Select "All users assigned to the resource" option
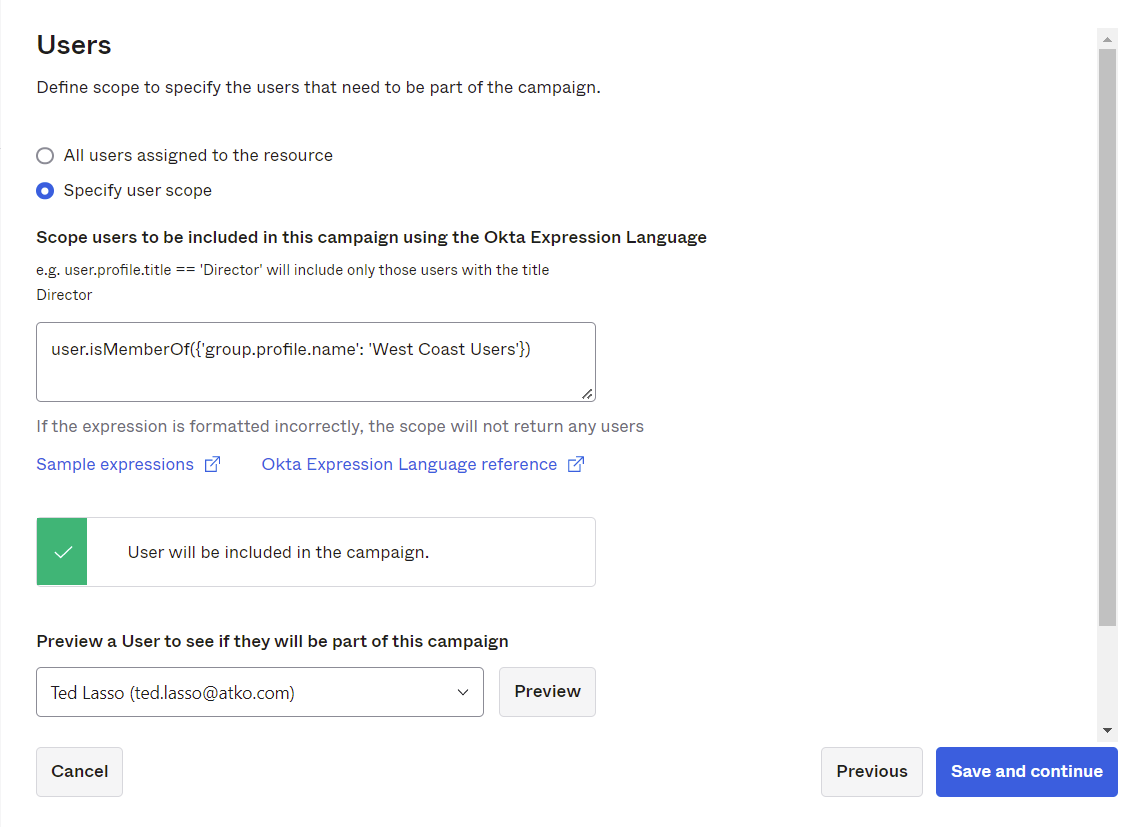This screenshot has height=827, width=1143. (45, 156)
